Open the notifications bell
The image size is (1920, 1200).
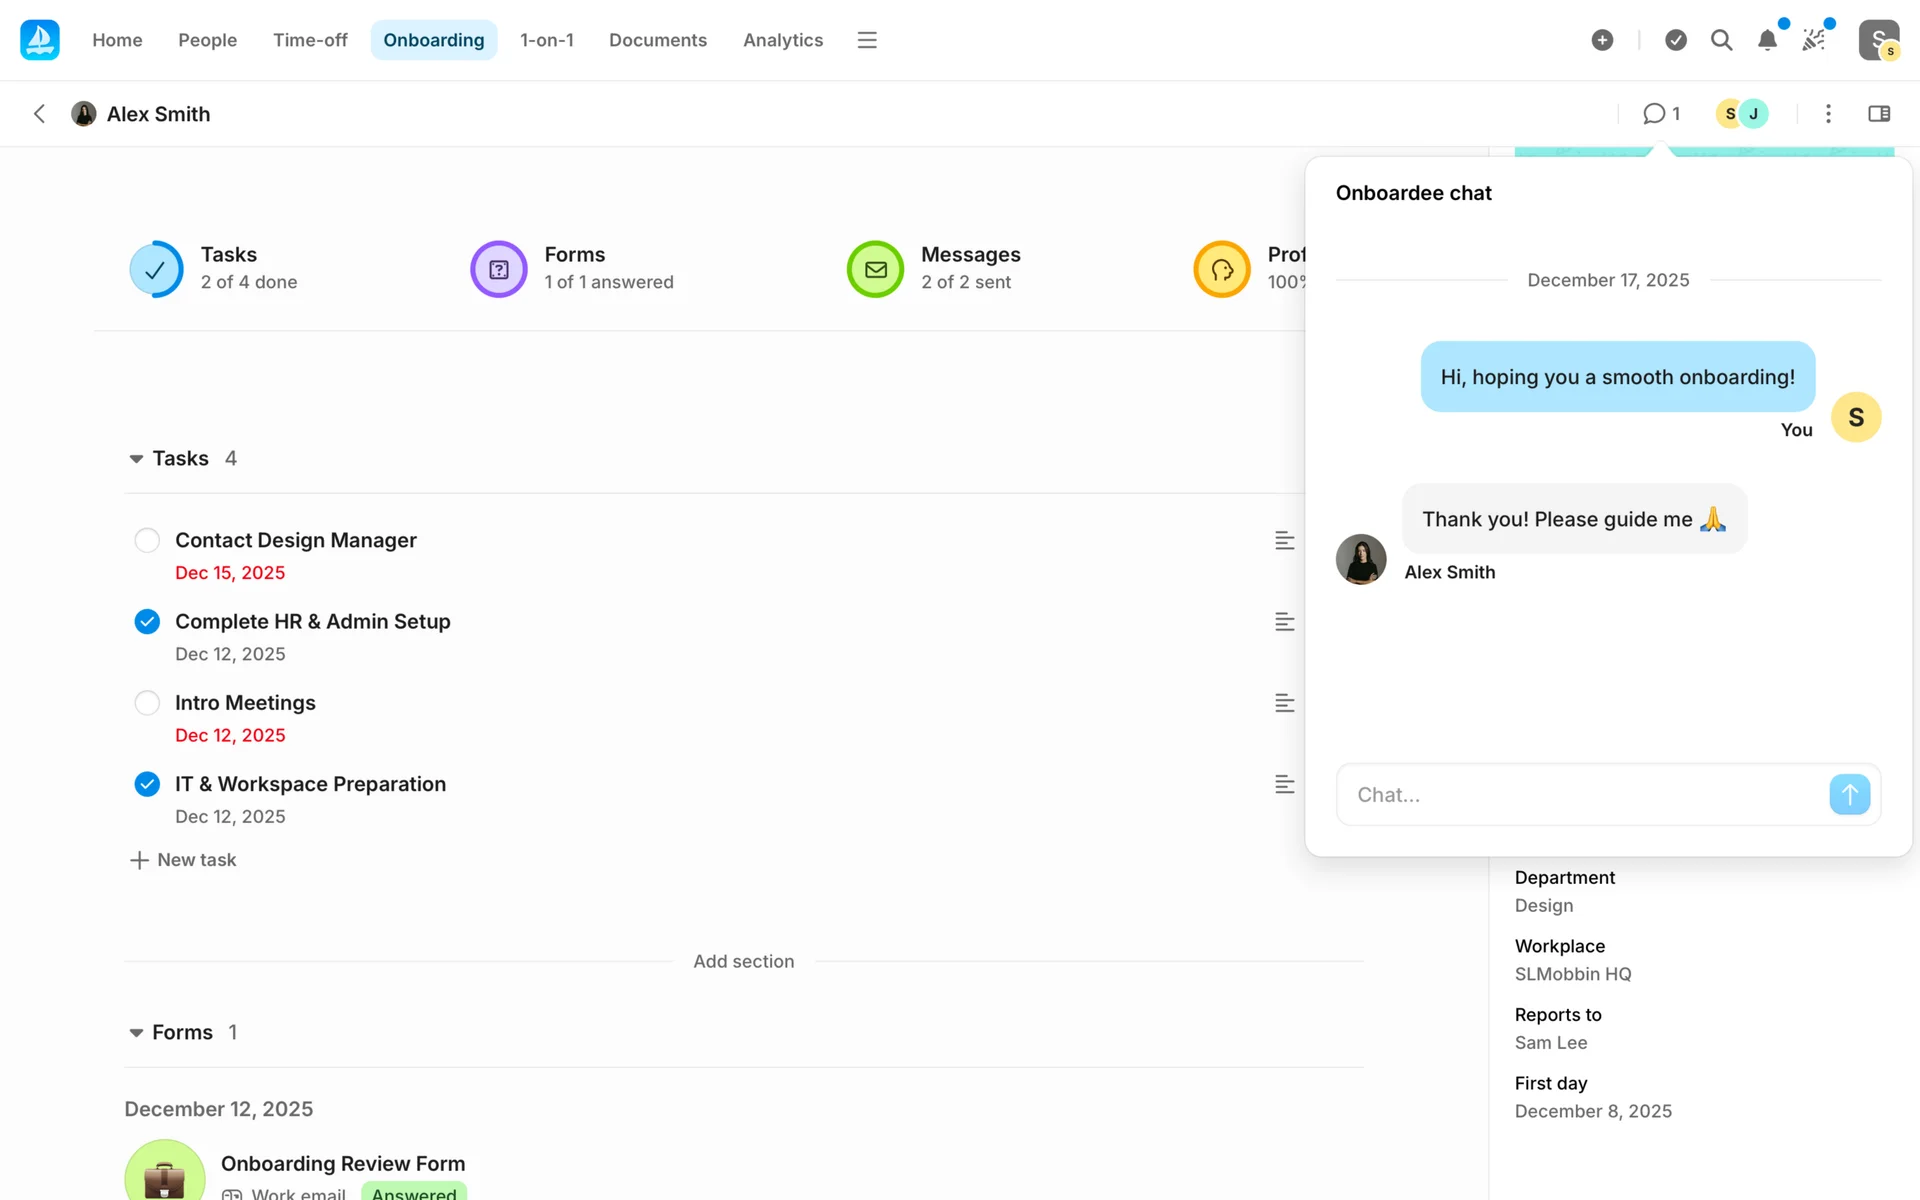click(x=1767, y=40)
